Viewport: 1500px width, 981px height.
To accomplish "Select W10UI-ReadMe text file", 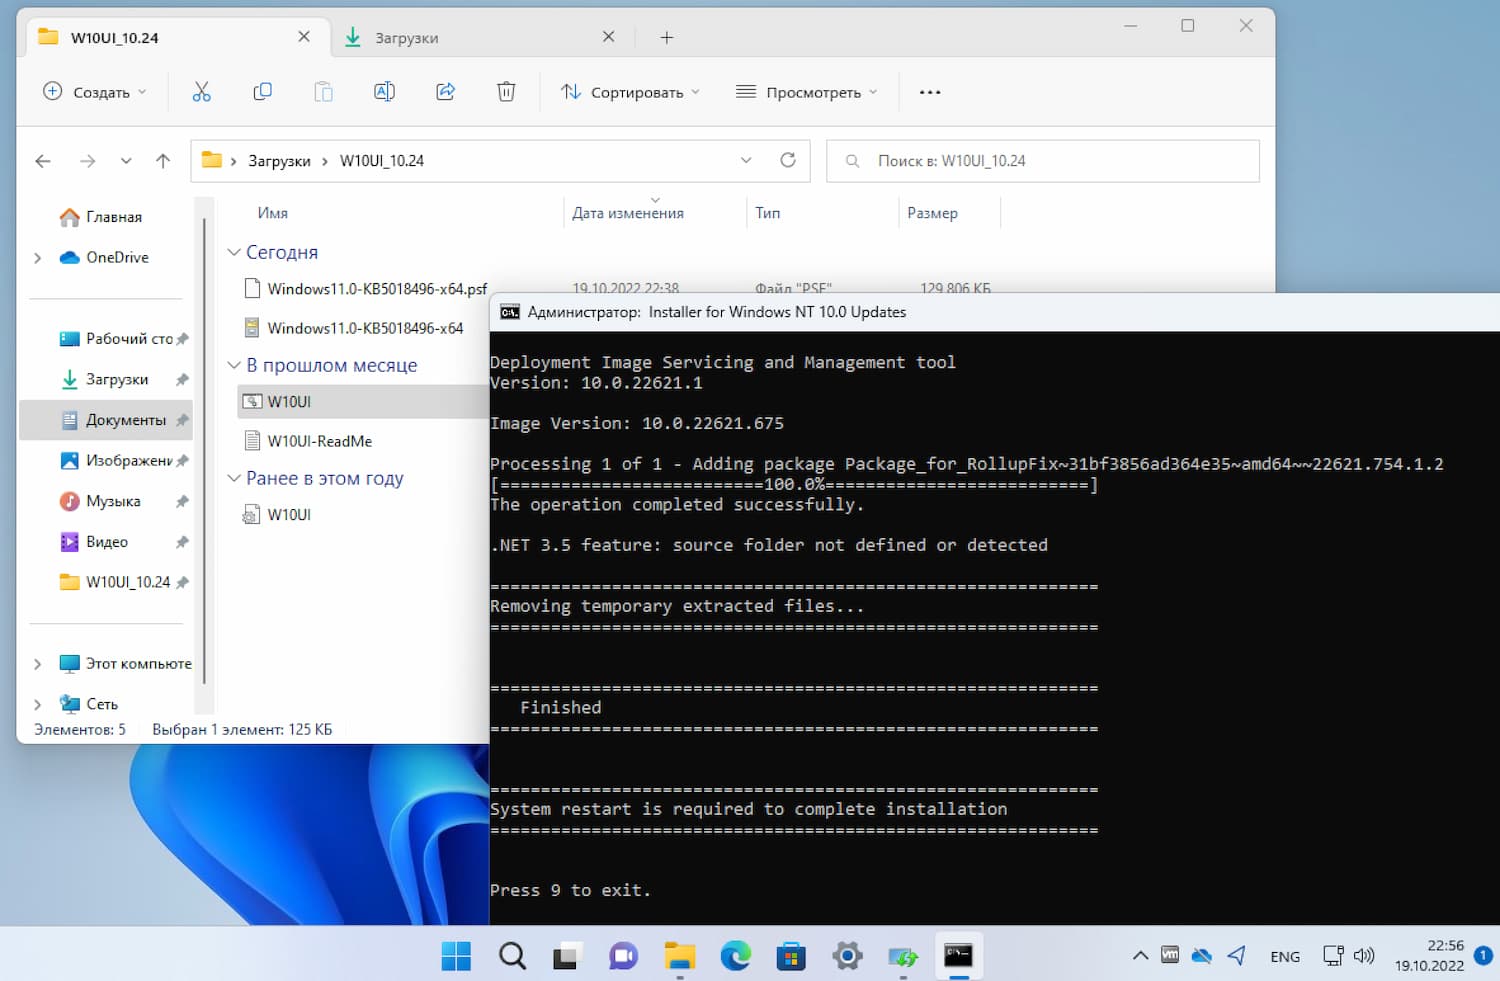I will click(308, 441).
